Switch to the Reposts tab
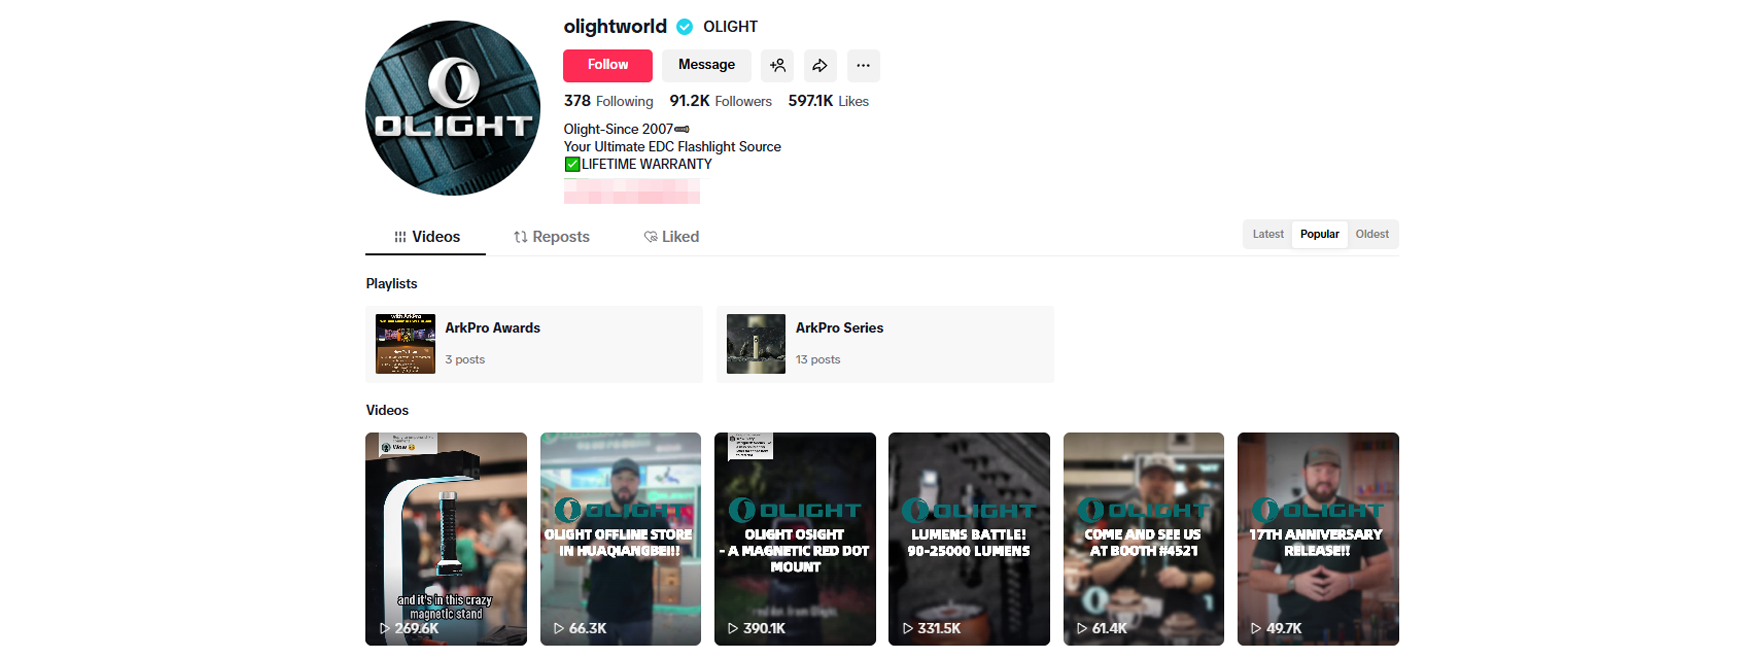Screen dimensions: 1743x658 pyautogui.click(x=551, y=237)
